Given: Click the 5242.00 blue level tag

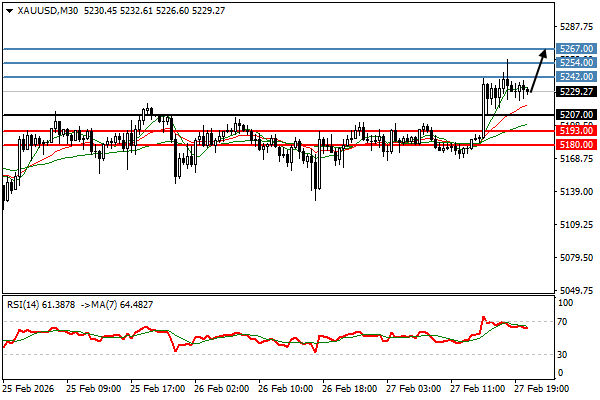Looking at the screenshot, I should pyautogui.click(x=574, y=77).
